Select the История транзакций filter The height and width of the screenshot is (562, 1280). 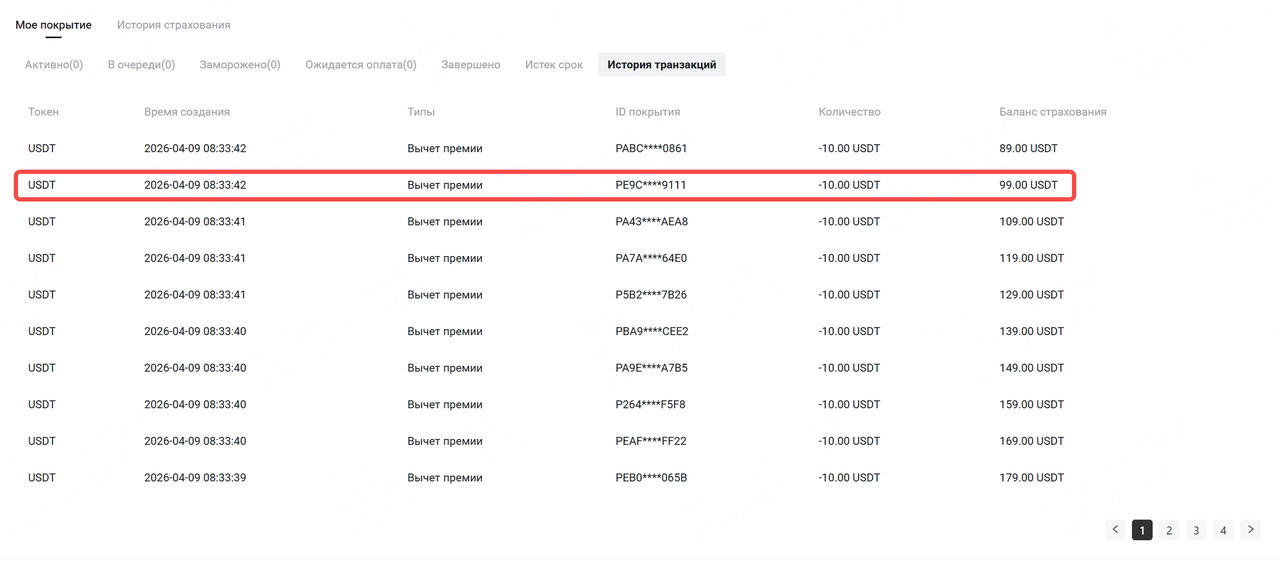662,65
